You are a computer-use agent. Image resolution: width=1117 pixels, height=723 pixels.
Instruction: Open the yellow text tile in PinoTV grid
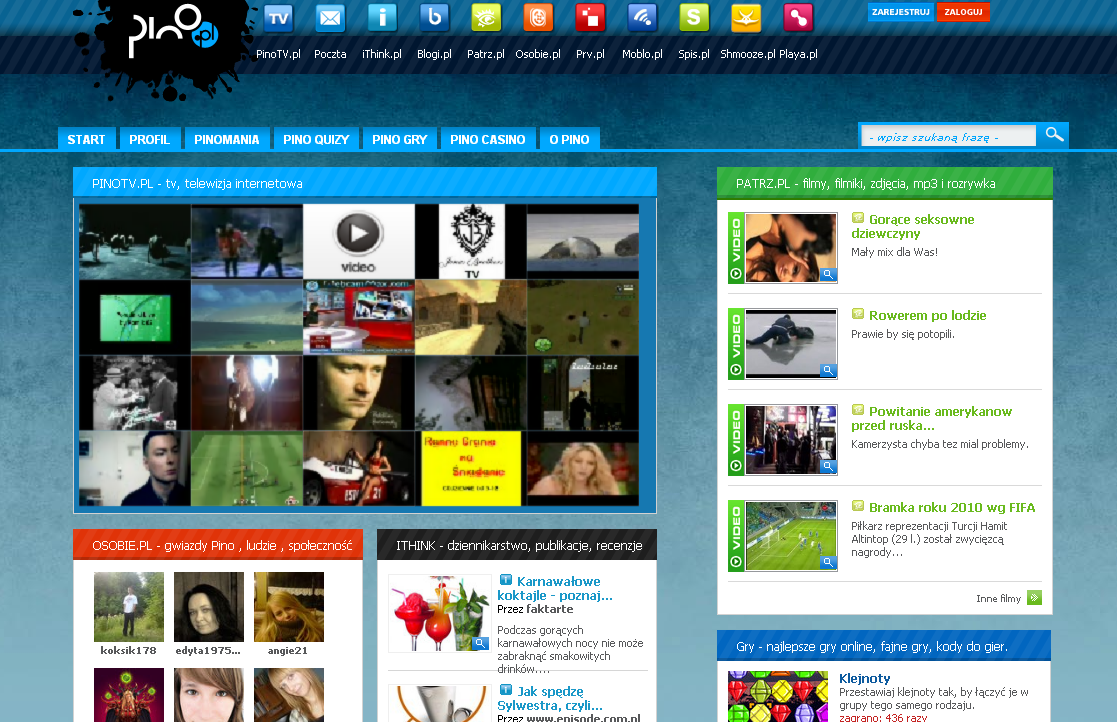coord(471,469)
